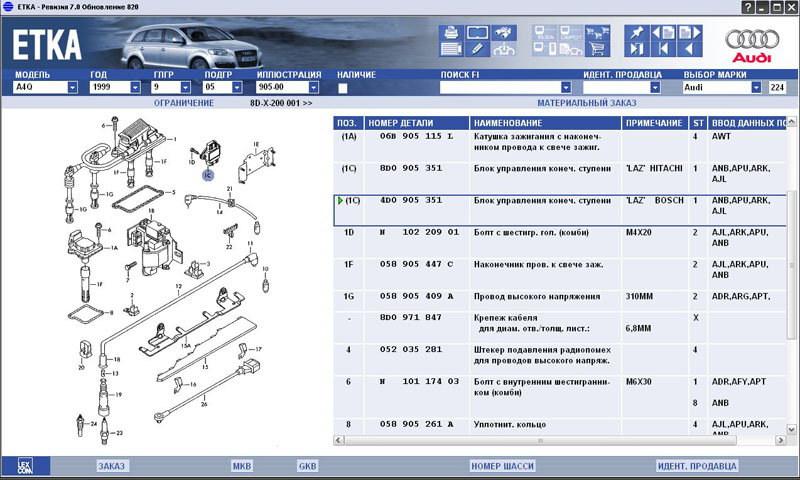Click the ПРИМЕЧАНИЕ column header
Image resolution: width=800 pixels, height=480 pixels.
pos(655,123)
